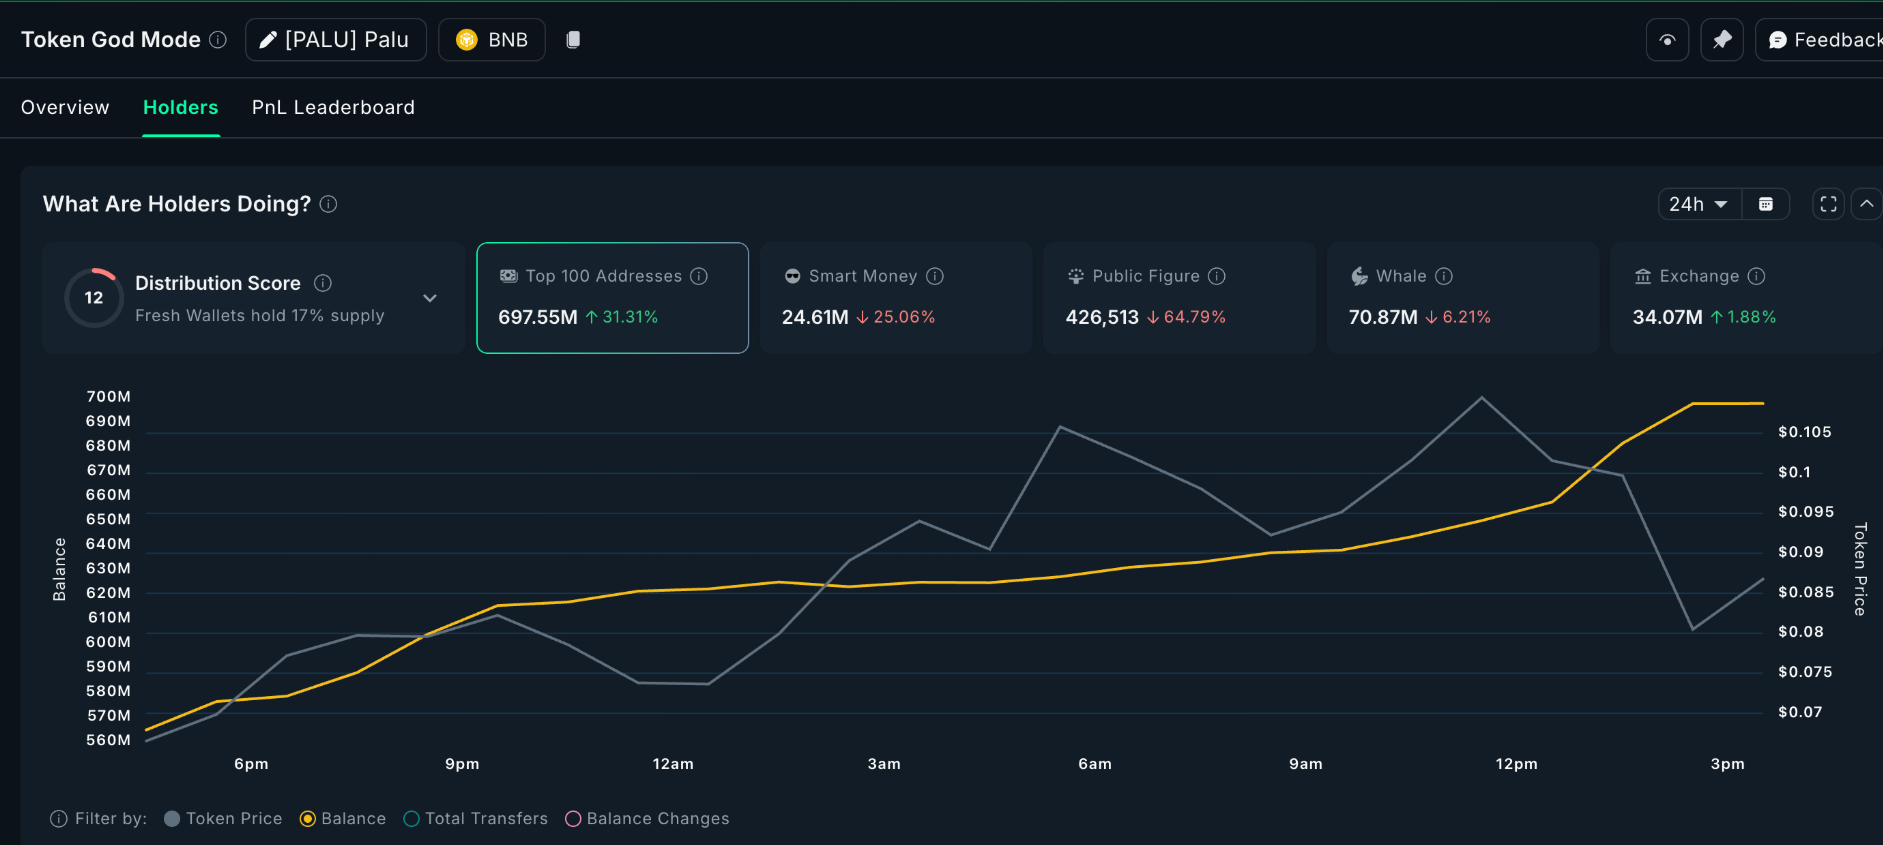Viewport: 1883px width, 845px height.
Task: Select the Smart Money holder card
Action: (895, 297)
